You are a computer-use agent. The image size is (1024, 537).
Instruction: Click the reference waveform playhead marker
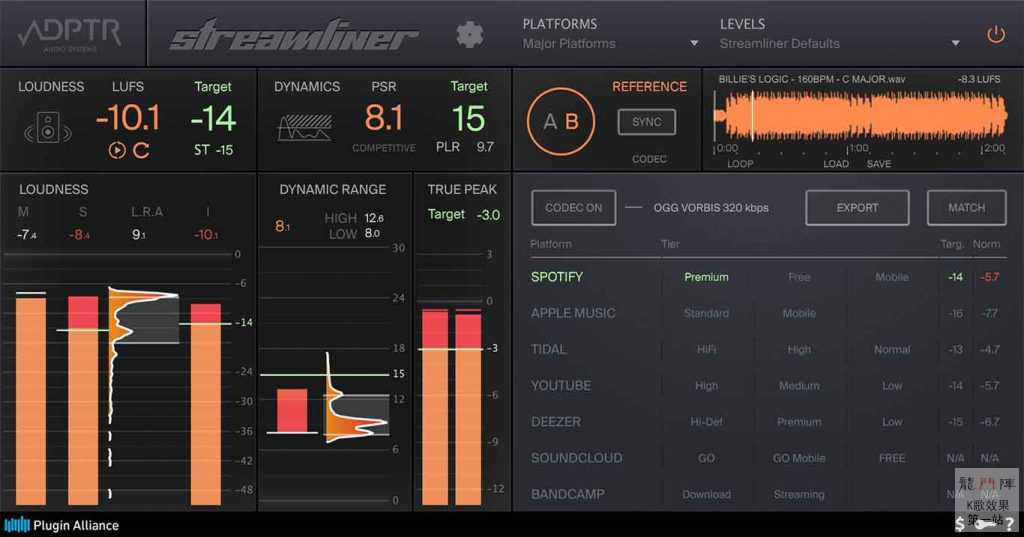752,116
